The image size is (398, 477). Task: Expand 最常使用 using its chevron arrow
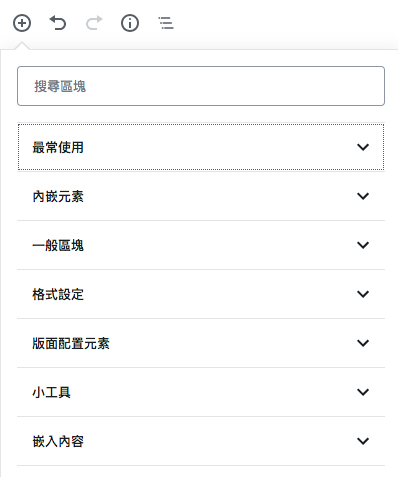tap(363, 147)
